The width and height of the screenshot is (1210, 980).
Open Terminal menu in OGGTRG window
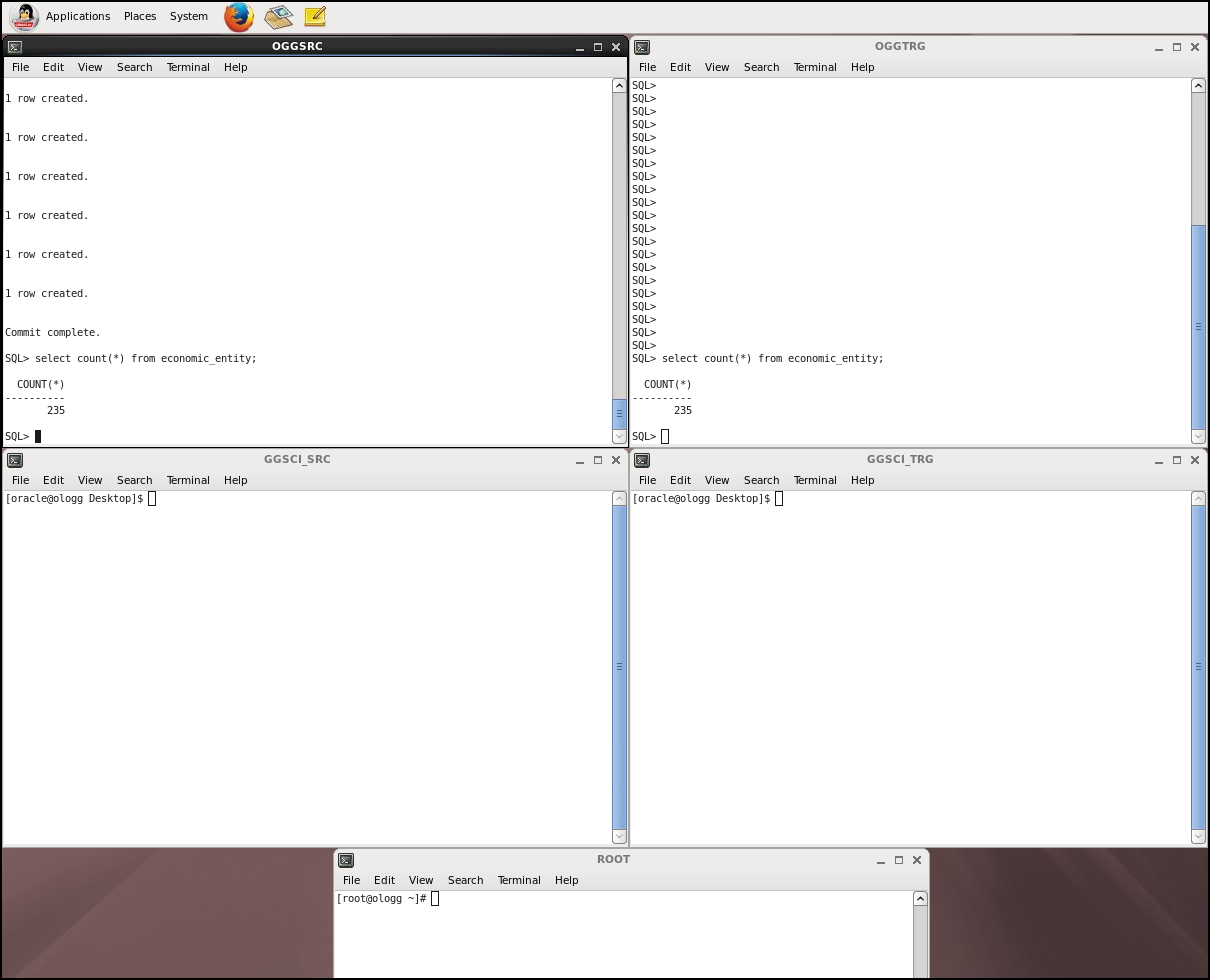pyautogui.click(x=815, y=67)
